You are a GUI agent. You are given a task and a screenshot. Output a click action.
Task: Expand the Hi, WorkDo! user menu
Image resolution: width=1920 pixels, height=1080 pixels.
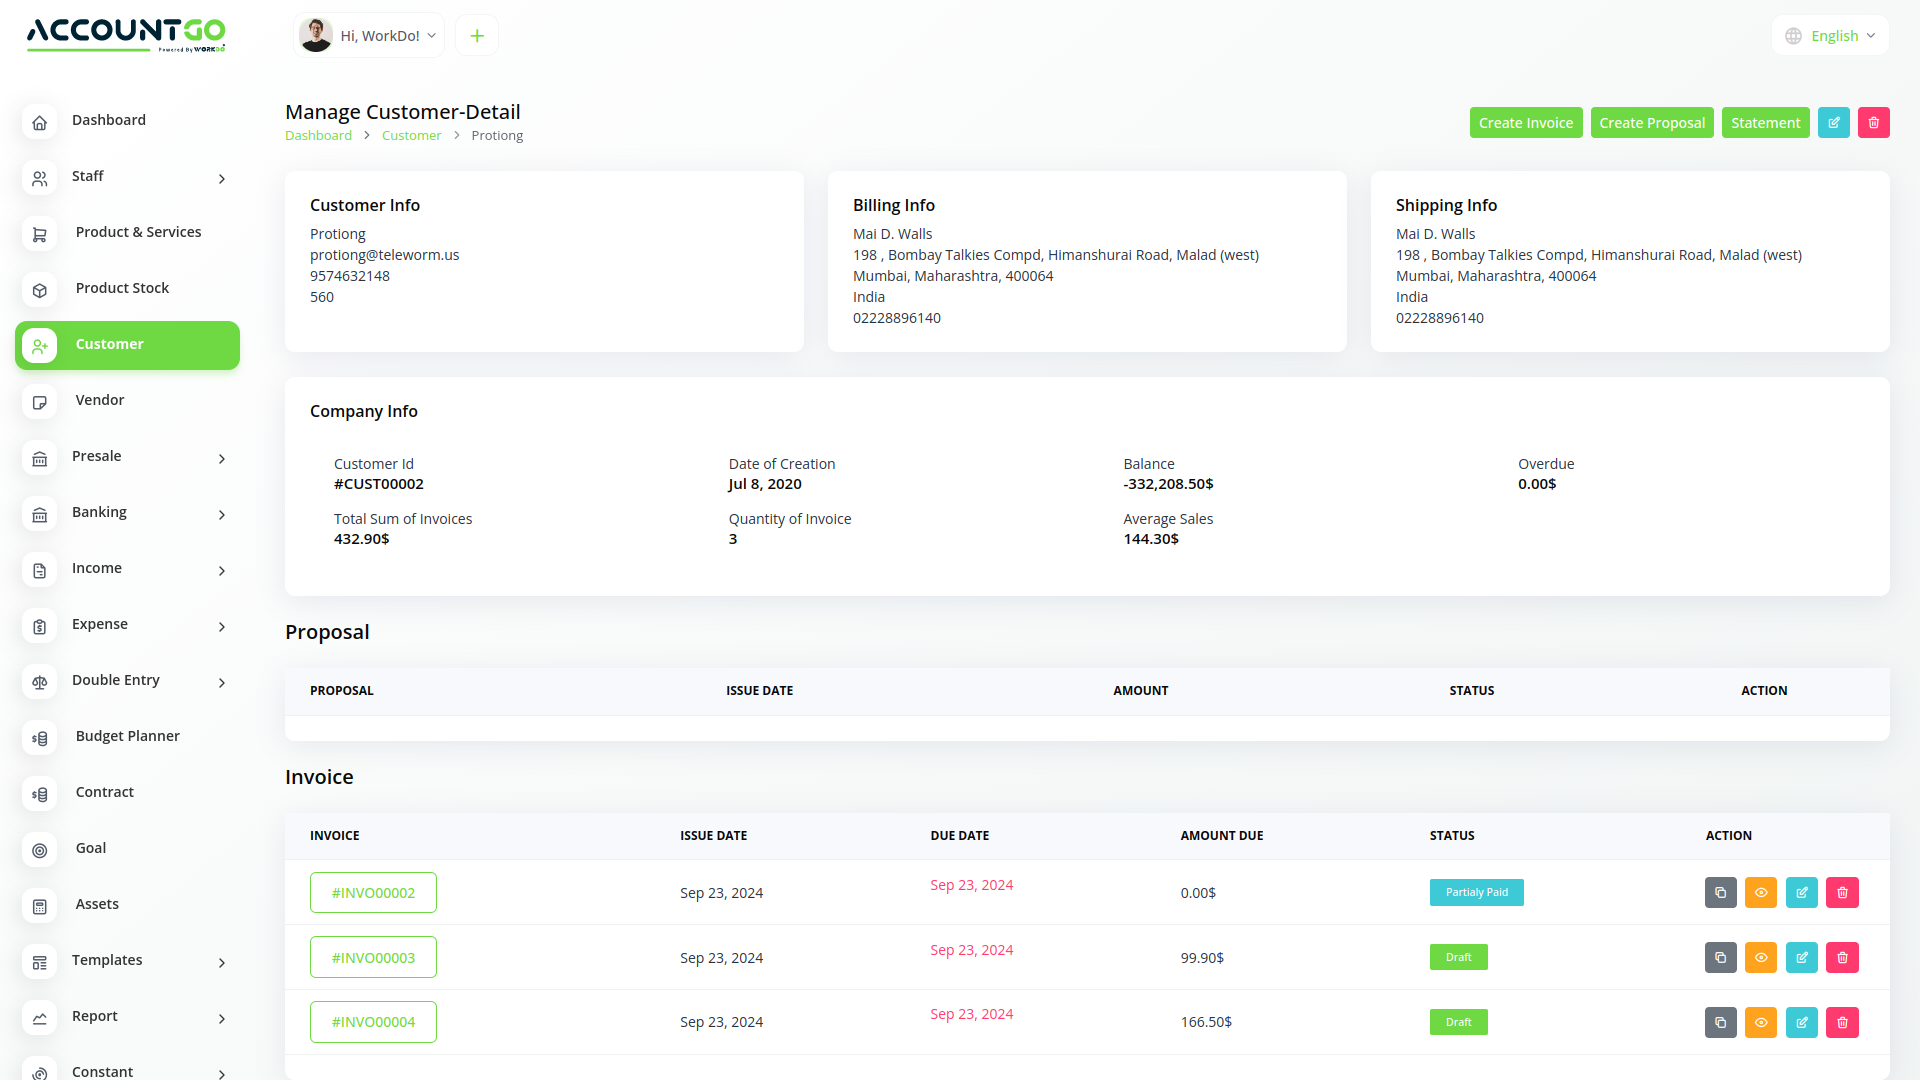369,36
